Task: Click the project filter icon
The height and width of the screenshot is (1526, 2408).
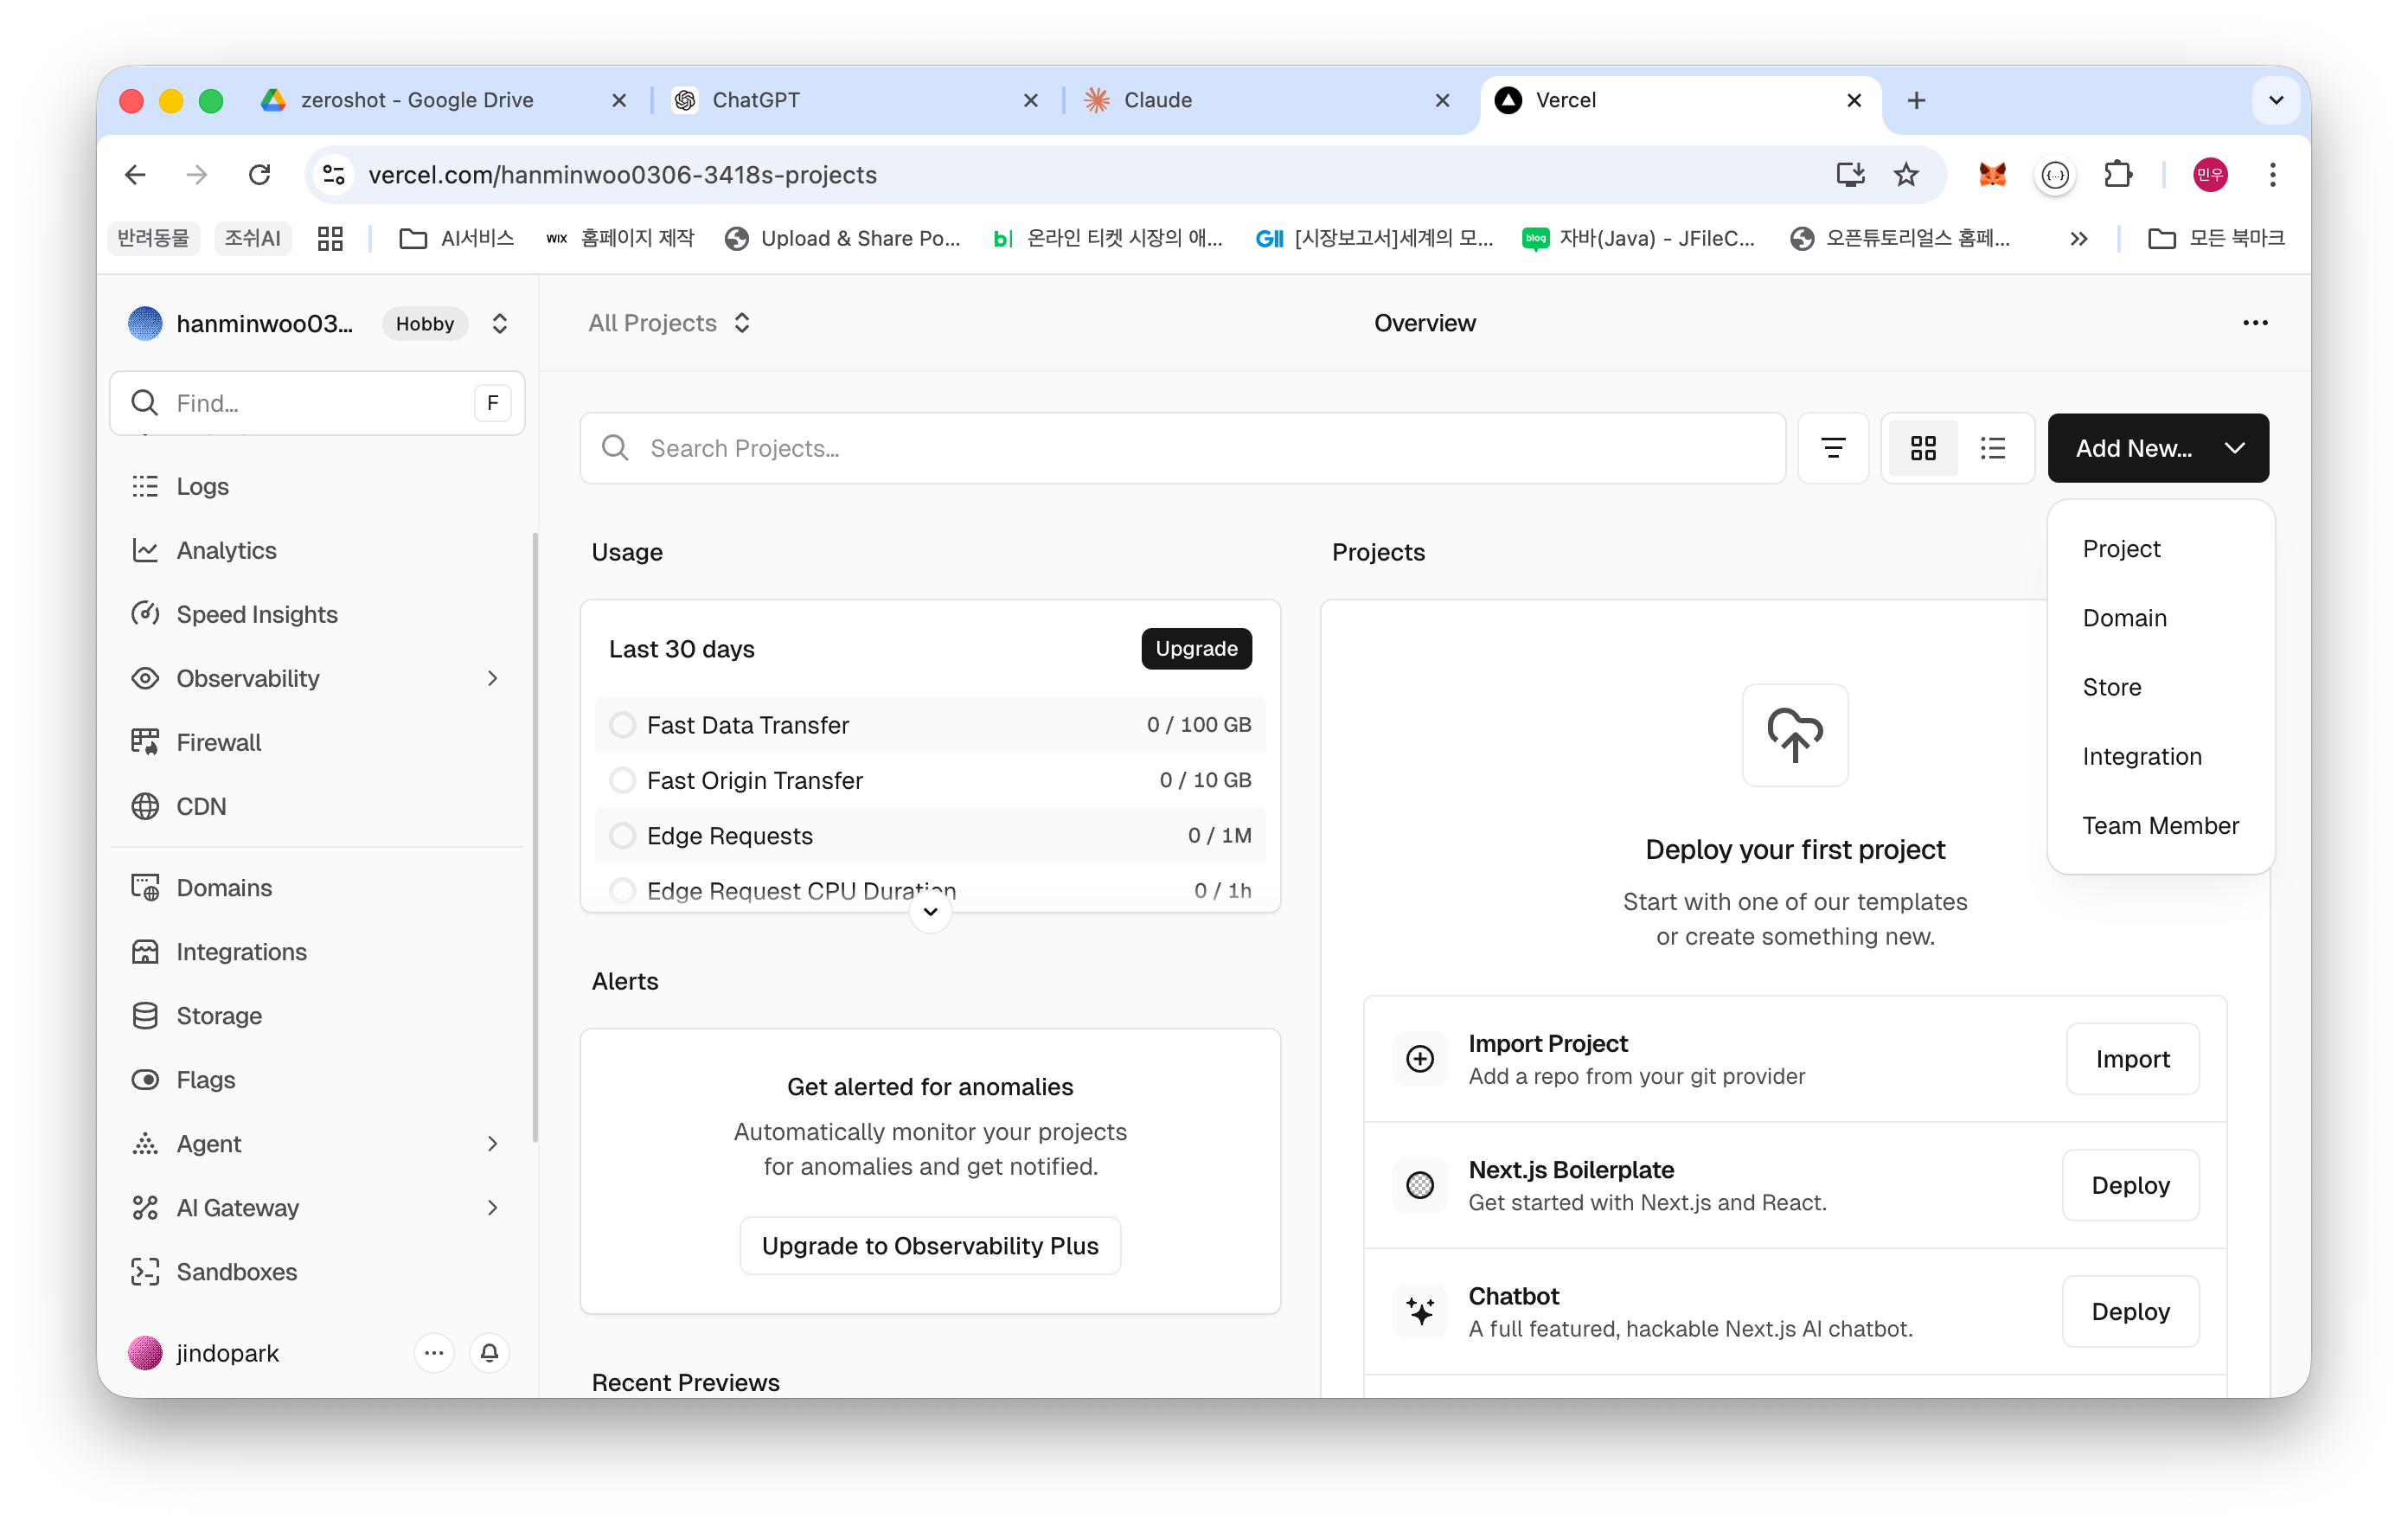Action: pyautogui.click(x=1833, y=448)
